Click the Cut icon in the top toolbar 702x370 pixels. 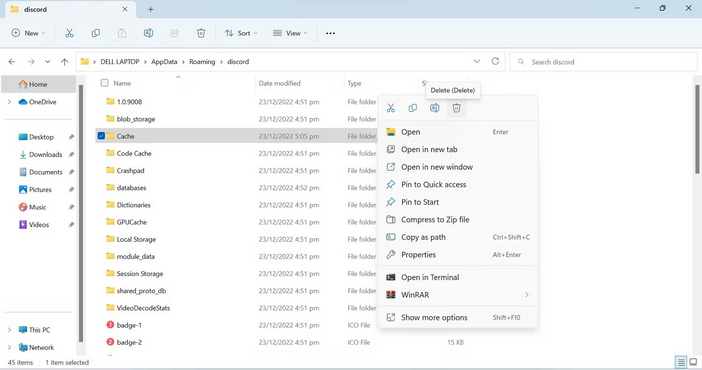tap(69, 33)
